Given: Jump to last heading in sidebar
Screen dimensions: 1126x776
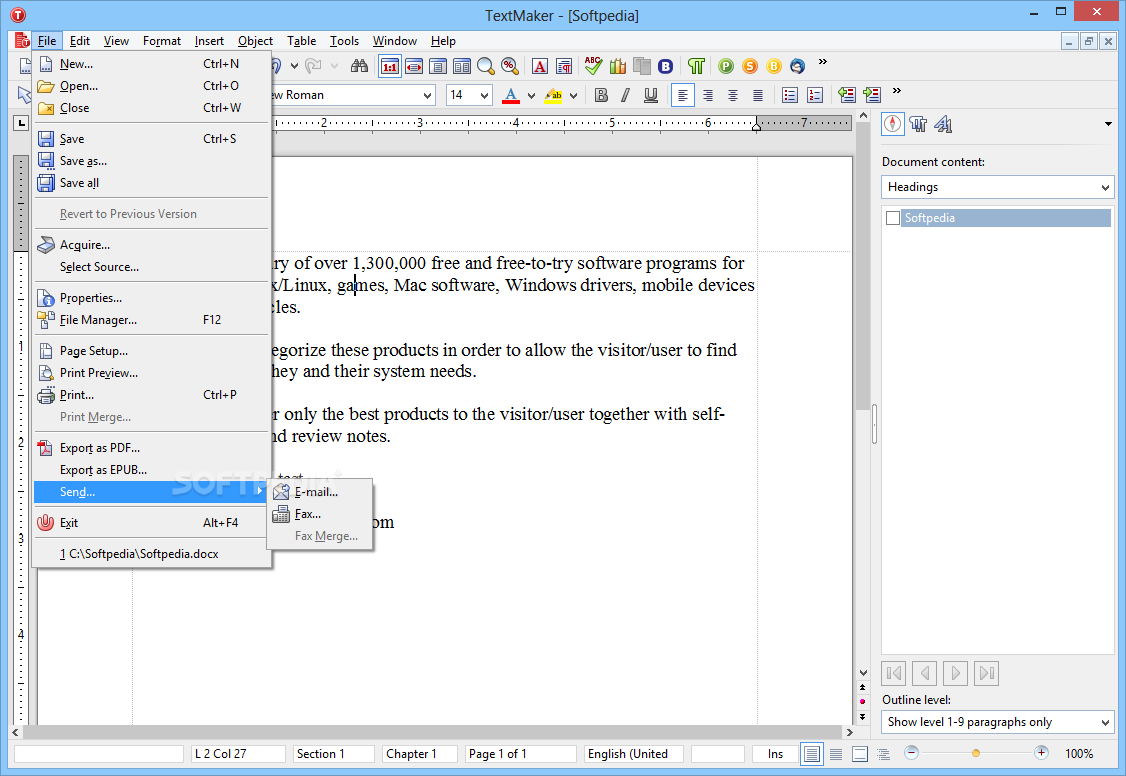Looking at the screenshot, I should point(987,673).
